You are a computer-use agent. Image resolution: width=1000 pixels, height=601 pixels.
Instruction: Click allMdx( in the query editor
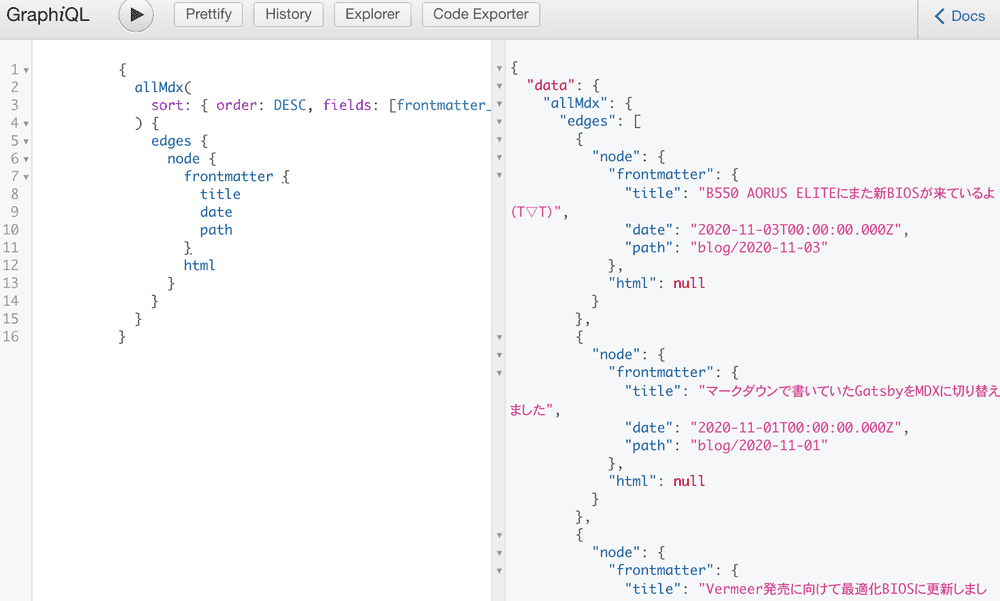tap(163, 87)
